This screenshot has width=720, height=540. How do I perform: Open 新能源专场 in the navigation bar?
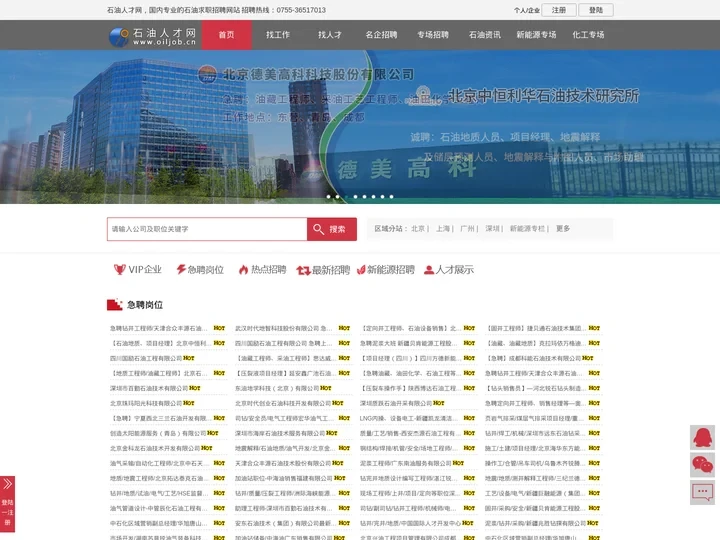[x=536, y=35]
